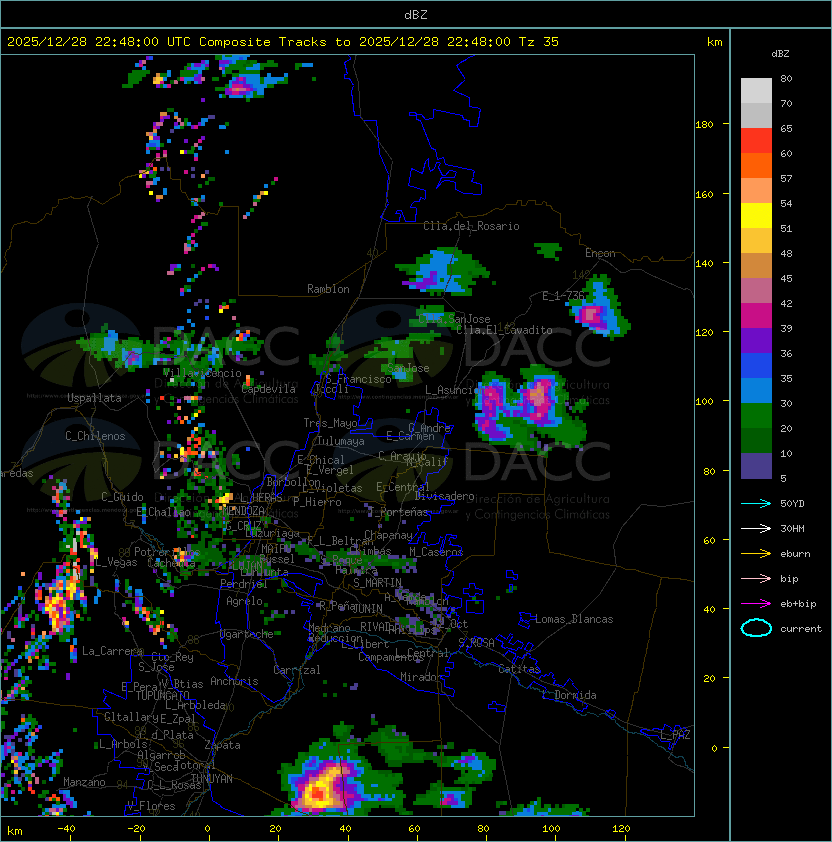832x842 pixels.
Task: Click the '80' dBZ scale value
Action: 786,78
